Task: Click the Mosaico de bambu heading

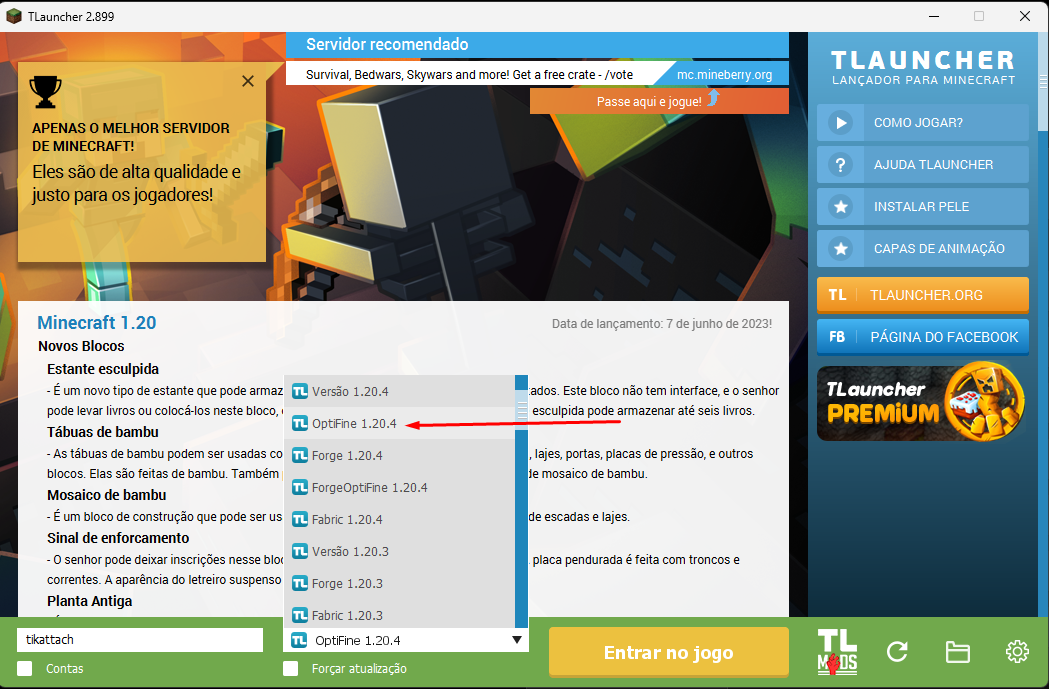Action: coord(106,495)
